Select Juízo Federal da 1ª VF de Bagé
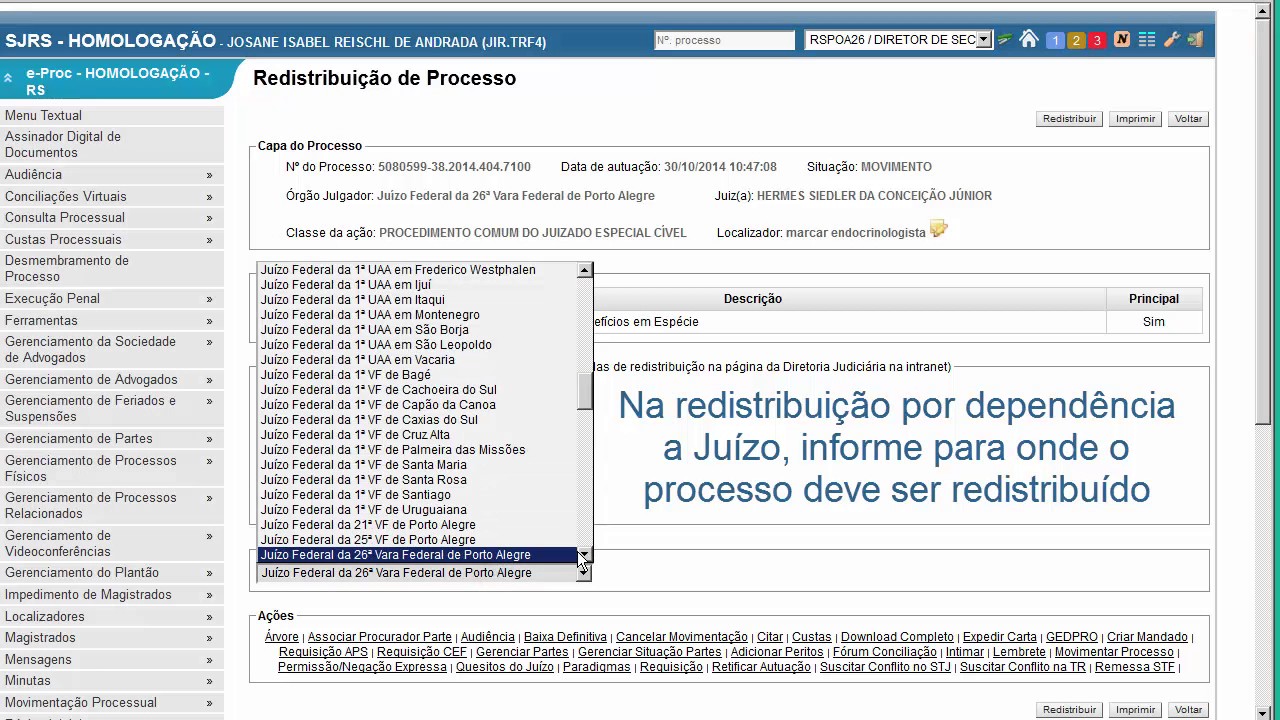The width and height of the screenshot is (1280, 720). click(x=417, y=375)
